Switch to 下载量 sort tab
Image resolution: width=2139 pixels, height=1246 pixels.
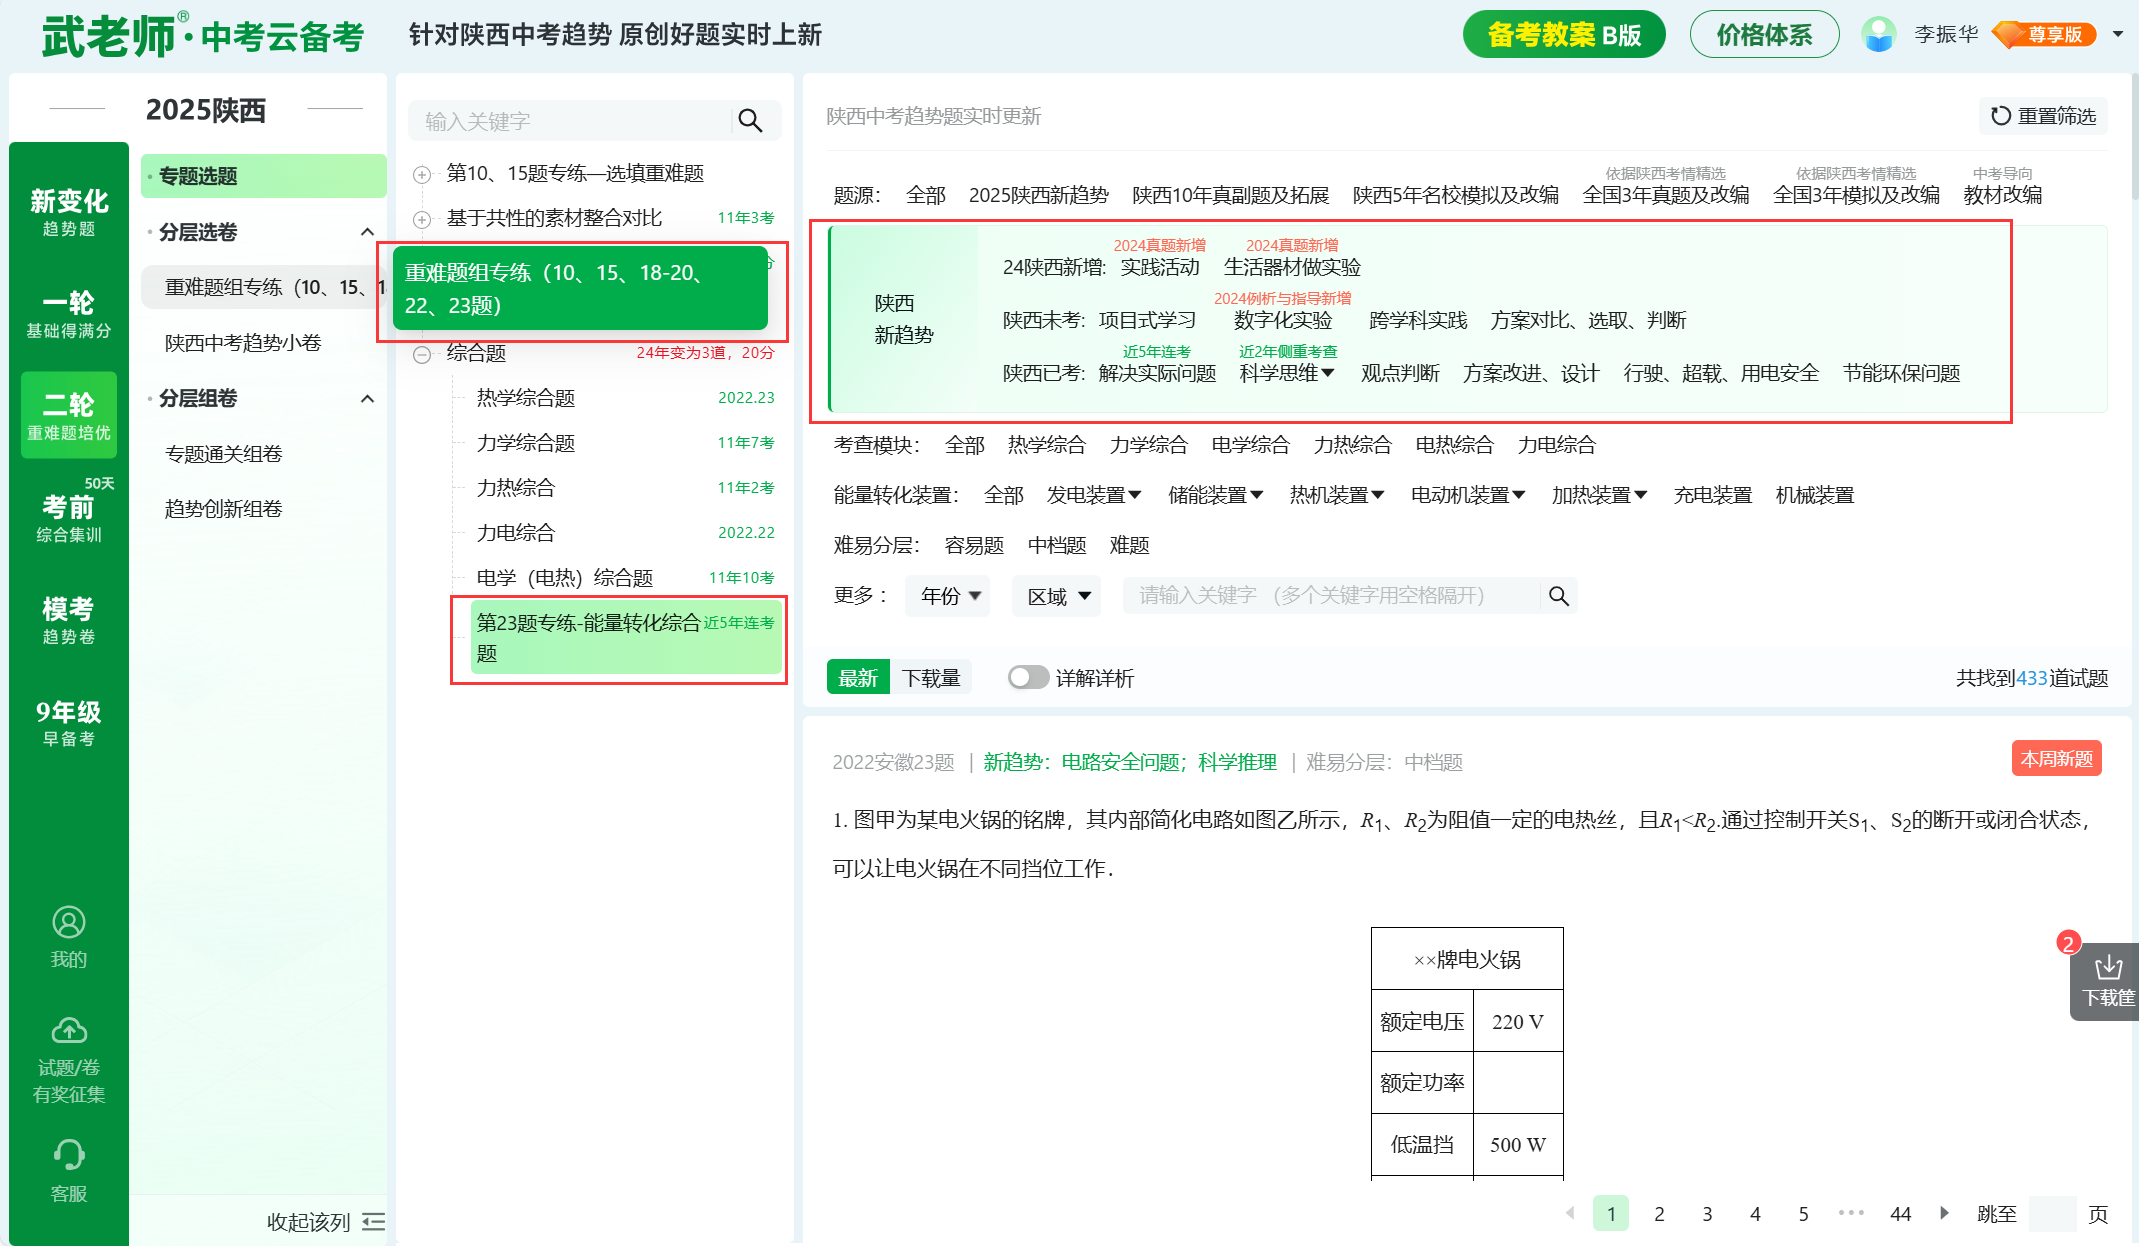pos(930,678)
